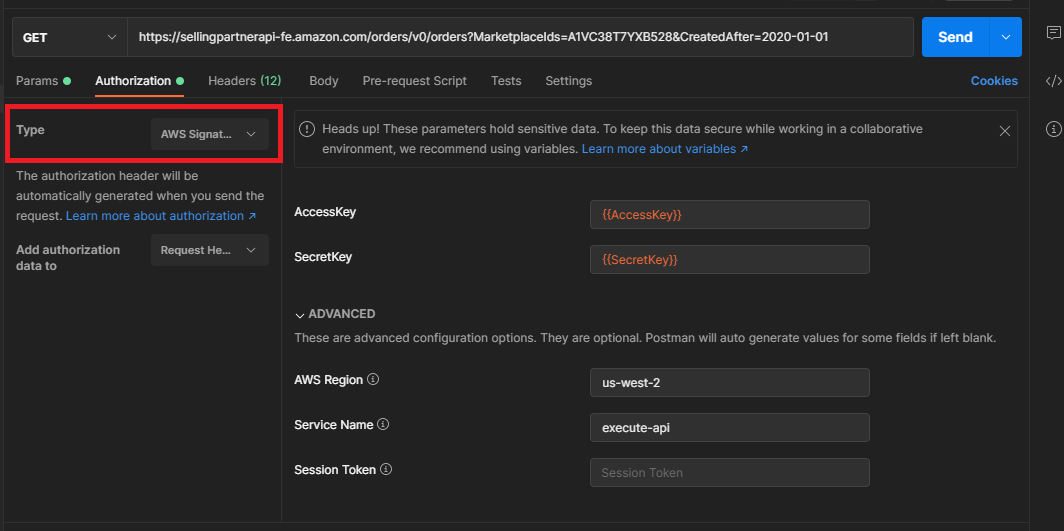The width and height of the screenshot is (1064, 531).
Task: Open the code snippet icon in right sidebar
Action: point(1053,81)
